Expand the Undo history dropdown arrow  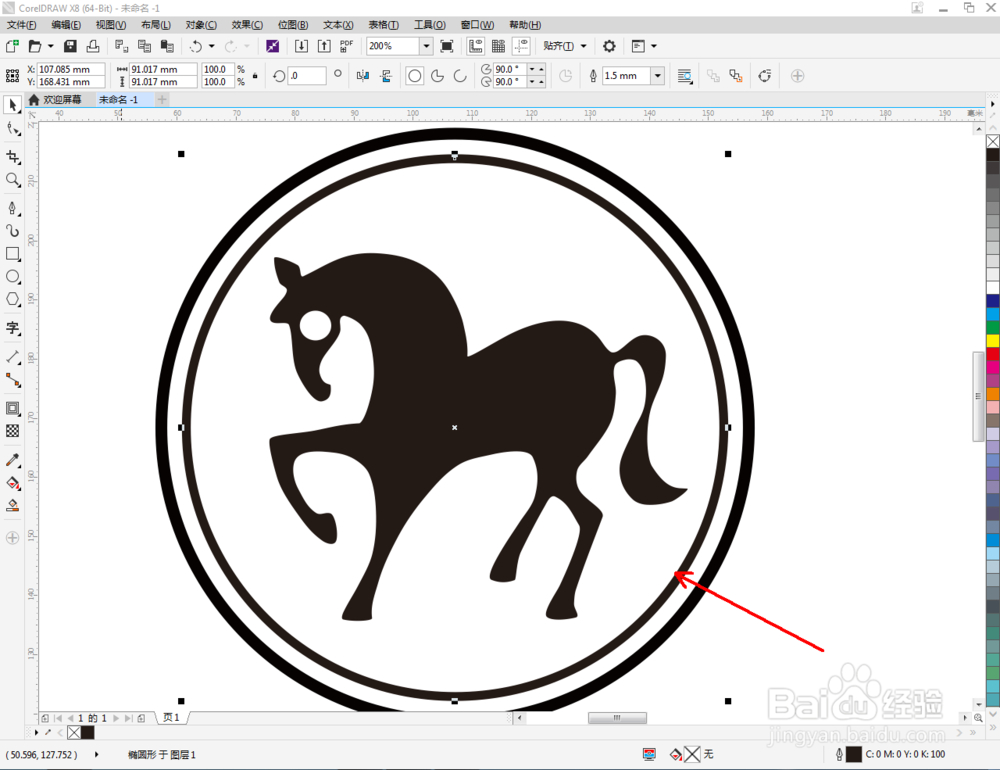pos(212,46)
